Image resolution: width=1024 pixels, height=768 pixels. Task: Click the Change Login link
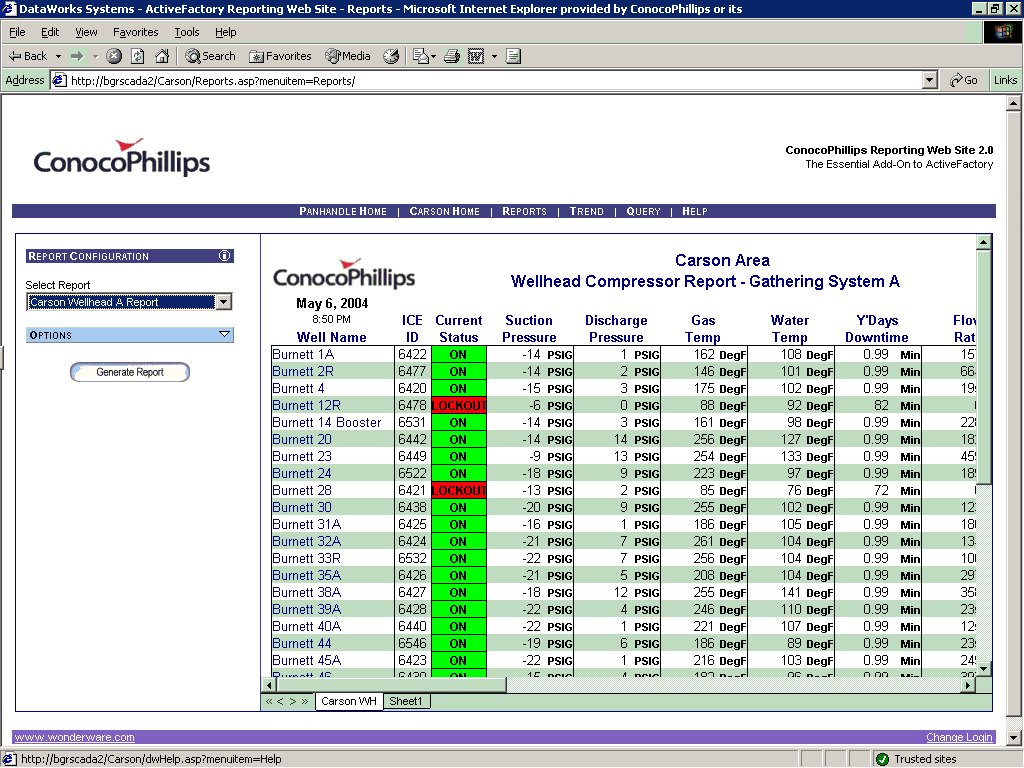pyautogui.click(x=959, y=737)
